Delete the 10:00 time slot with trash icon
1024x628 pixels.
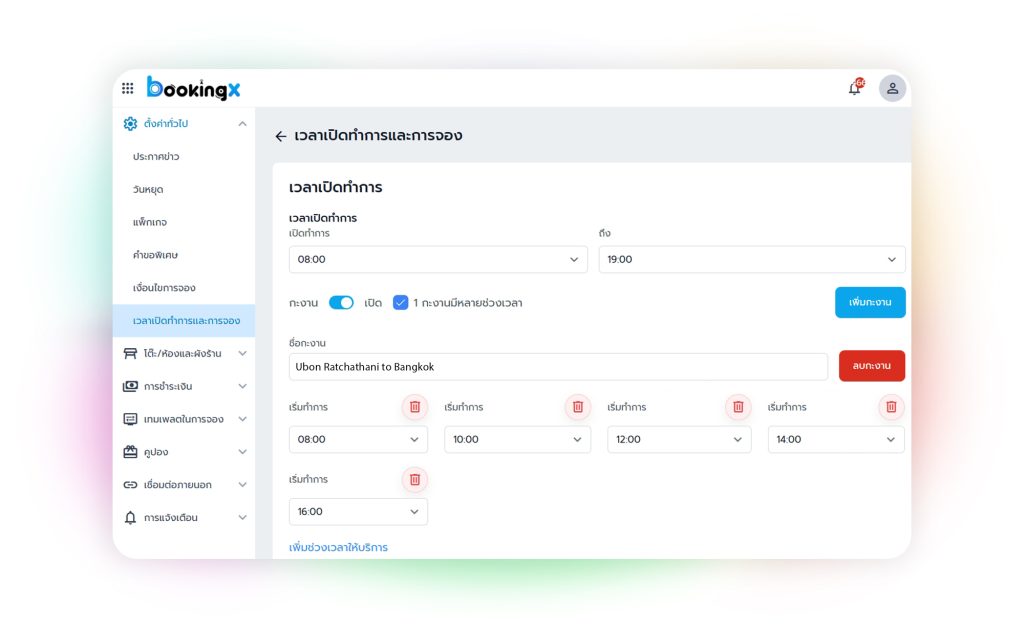(577, 407)
